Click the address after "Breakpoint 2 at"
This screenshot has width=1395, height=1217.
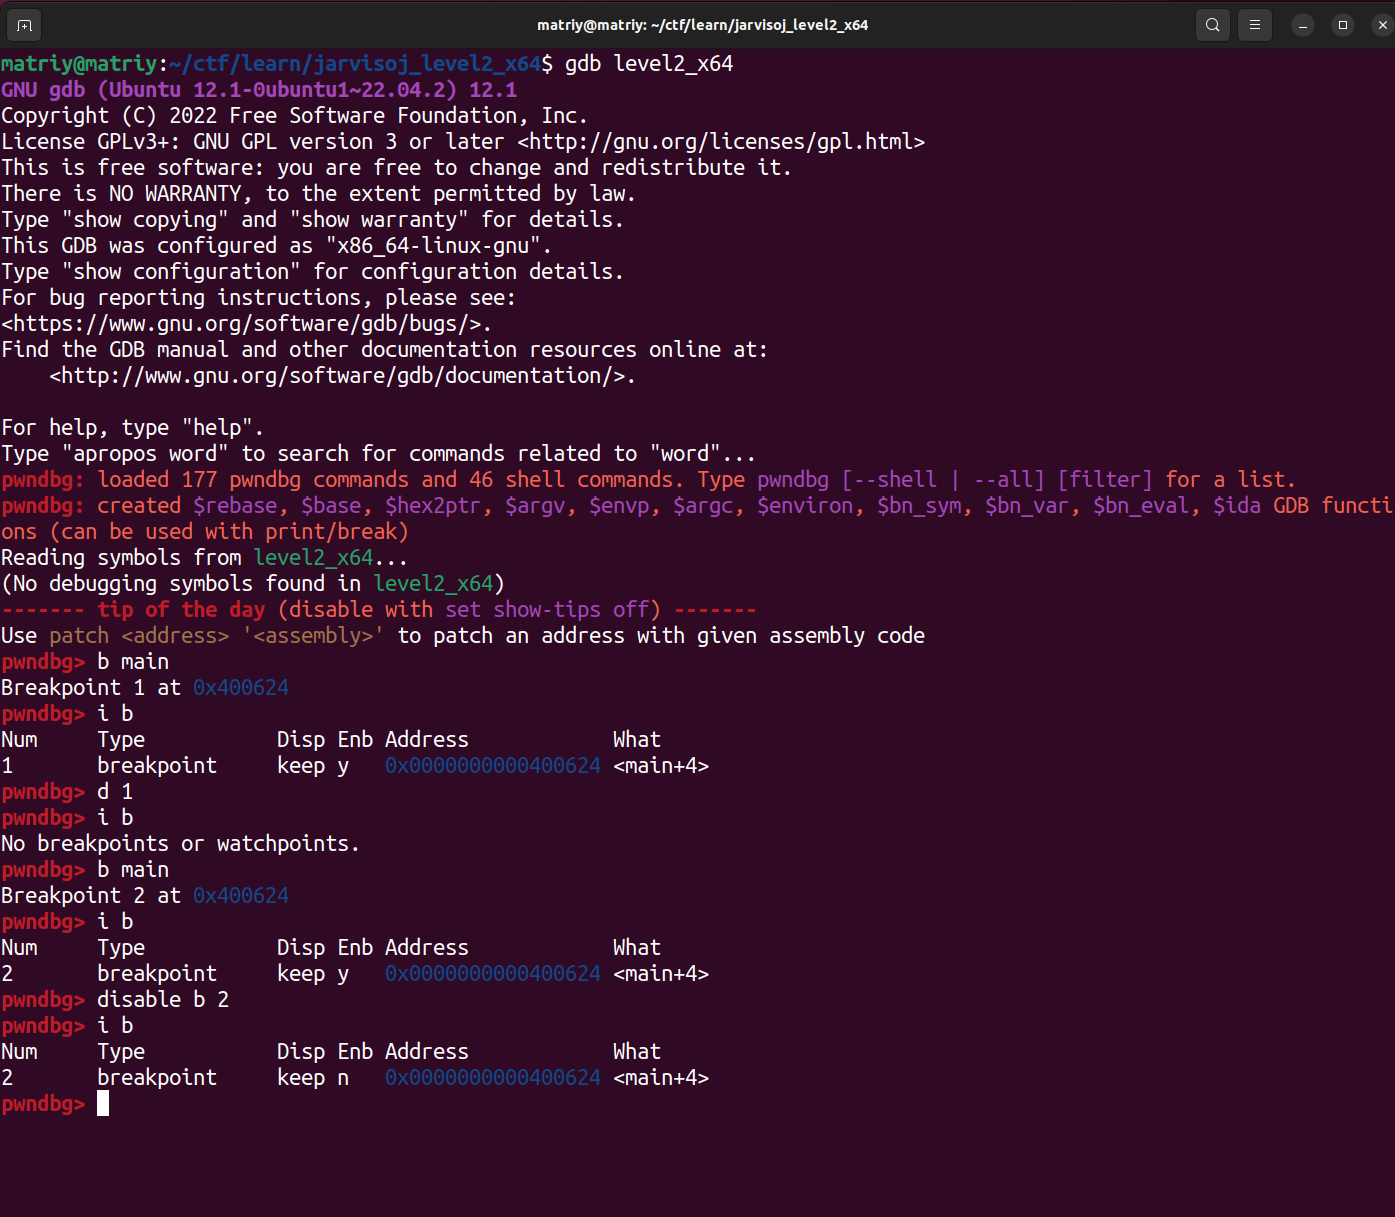coord(240,896)
